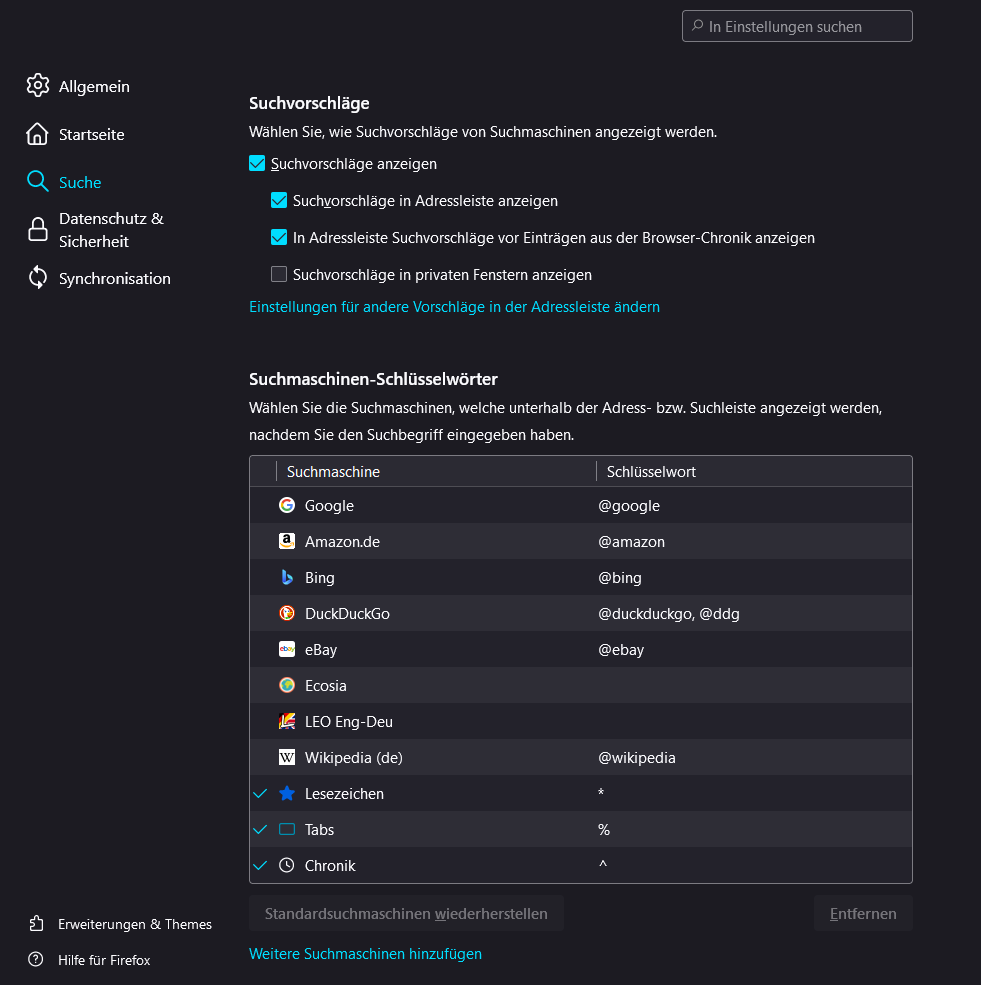The height and width of the screenshot is (985, 981).
Task: Open the Synchronisation settings category
Action: (114, 279)
